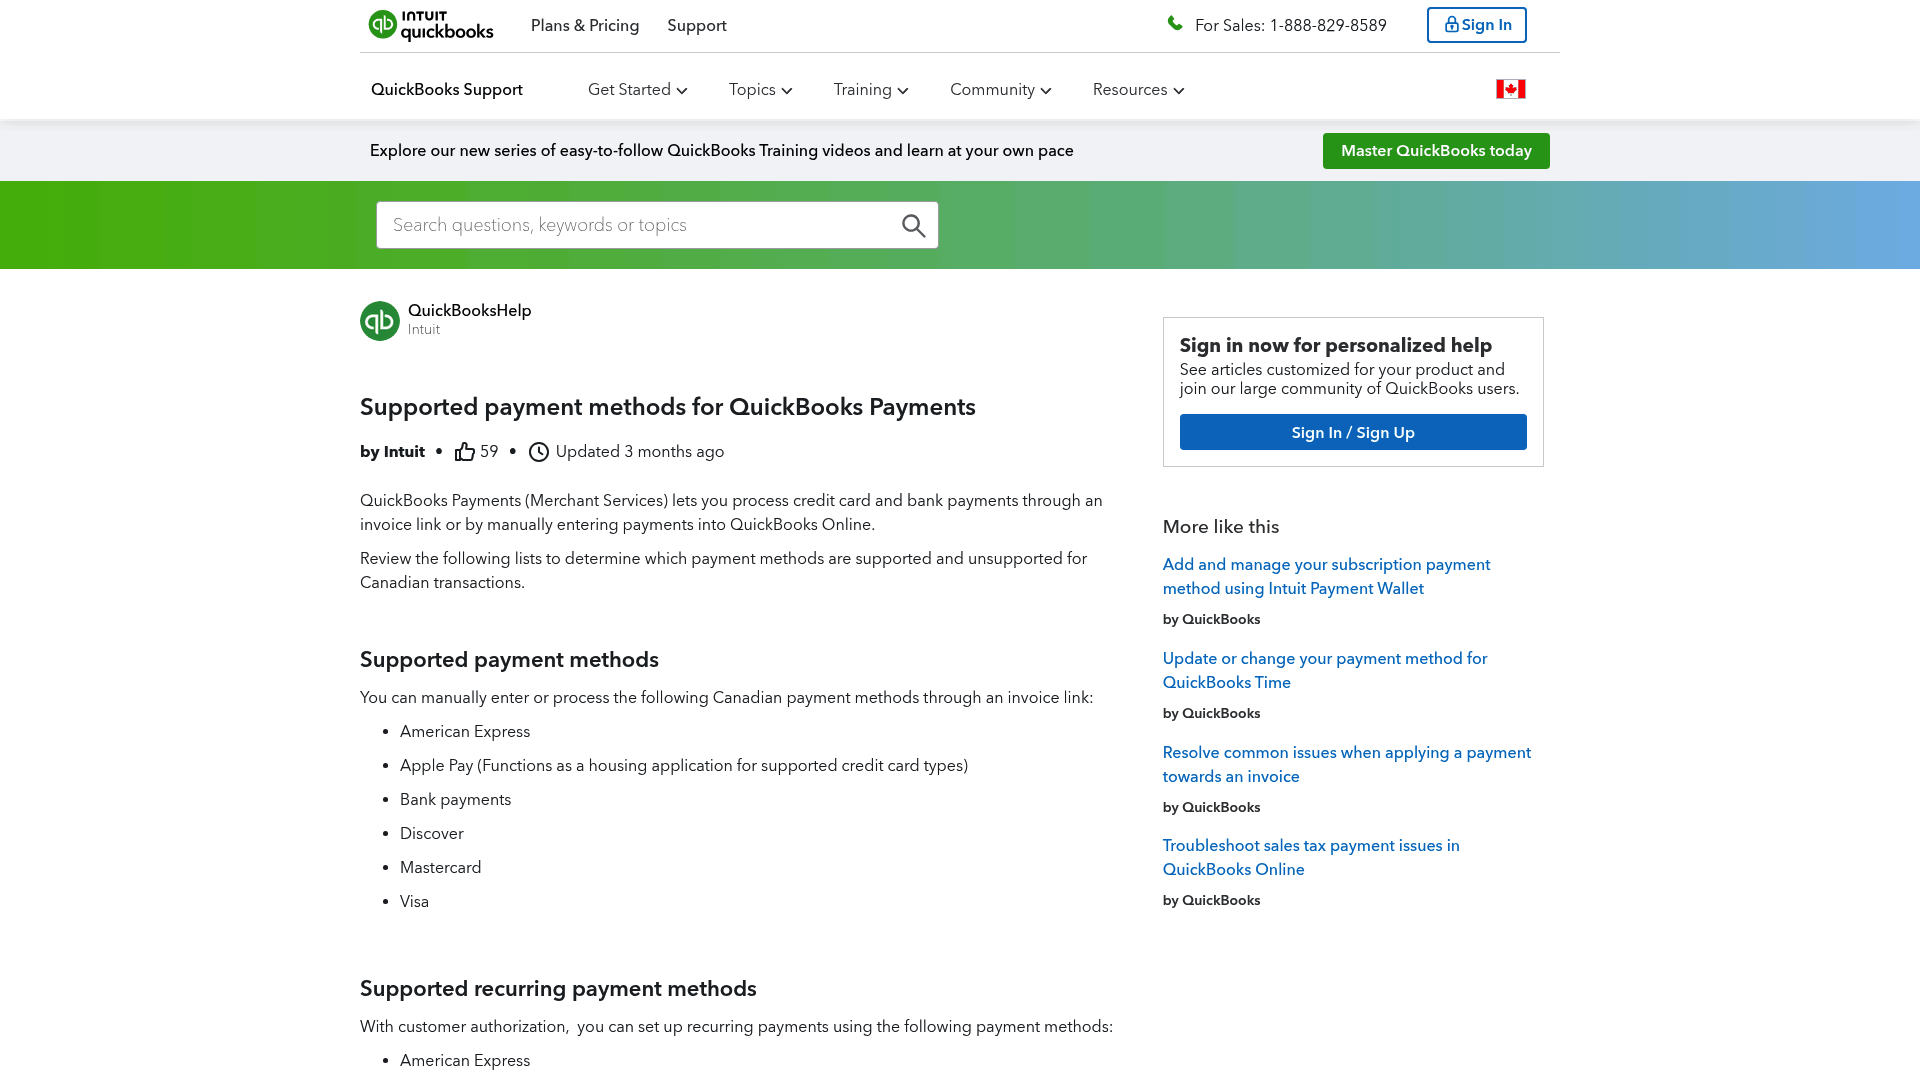Open Update or change payment method link
1920x1080 pixels.
tap(1325, 671)
